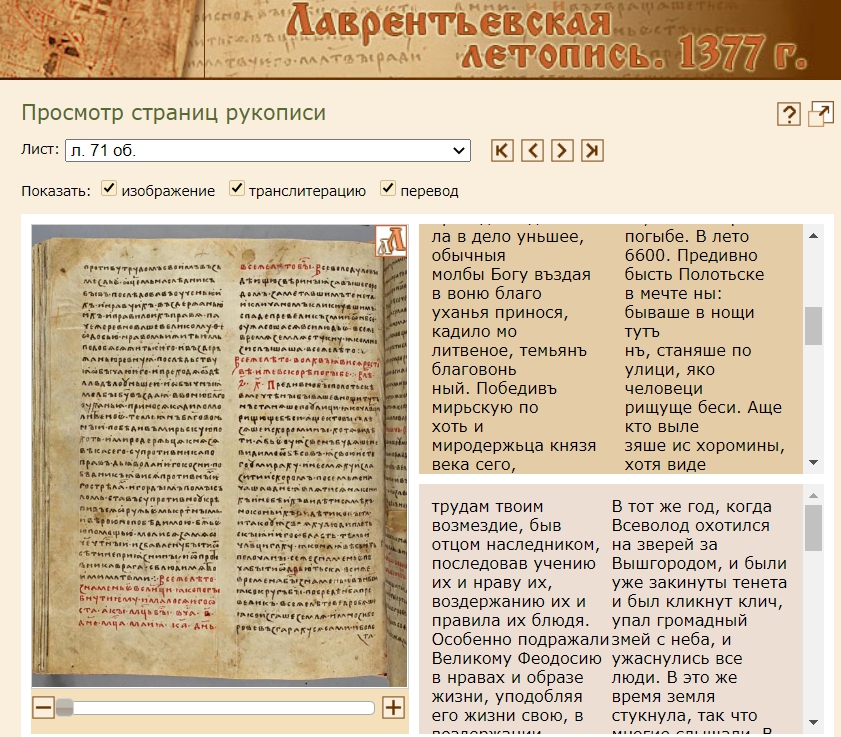
Task: Click the 'Показать:' label
Action: coord(56,191)
